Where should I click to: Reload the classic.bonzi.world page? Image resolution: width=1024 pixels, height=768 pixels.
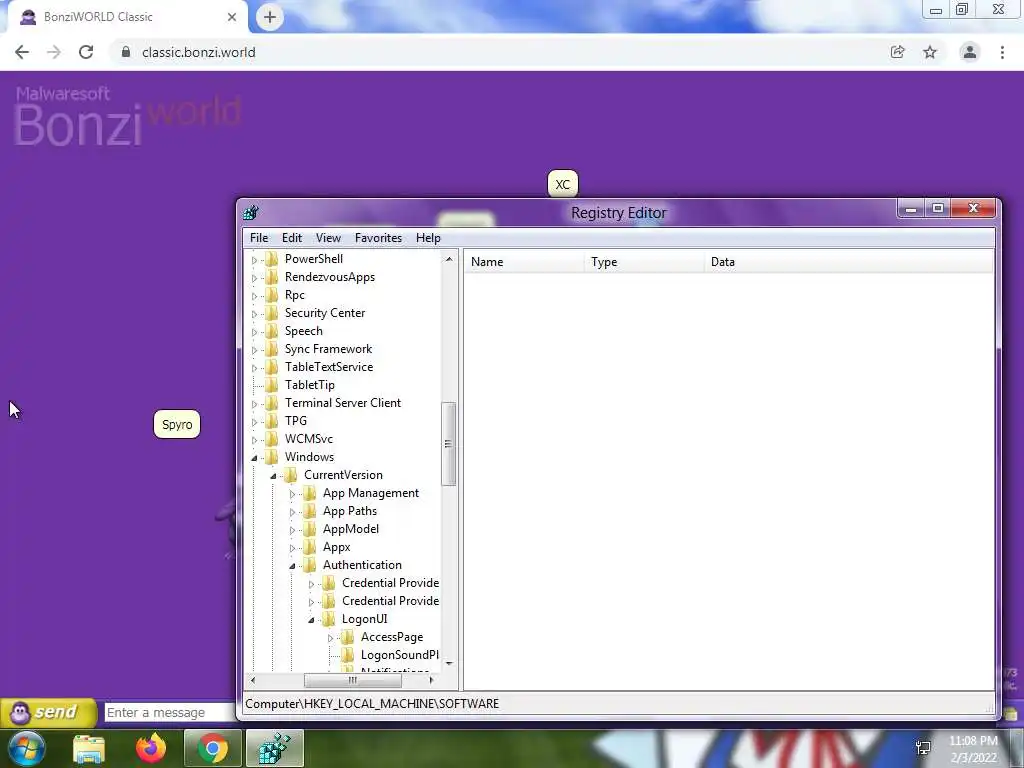tap(86, 52)
